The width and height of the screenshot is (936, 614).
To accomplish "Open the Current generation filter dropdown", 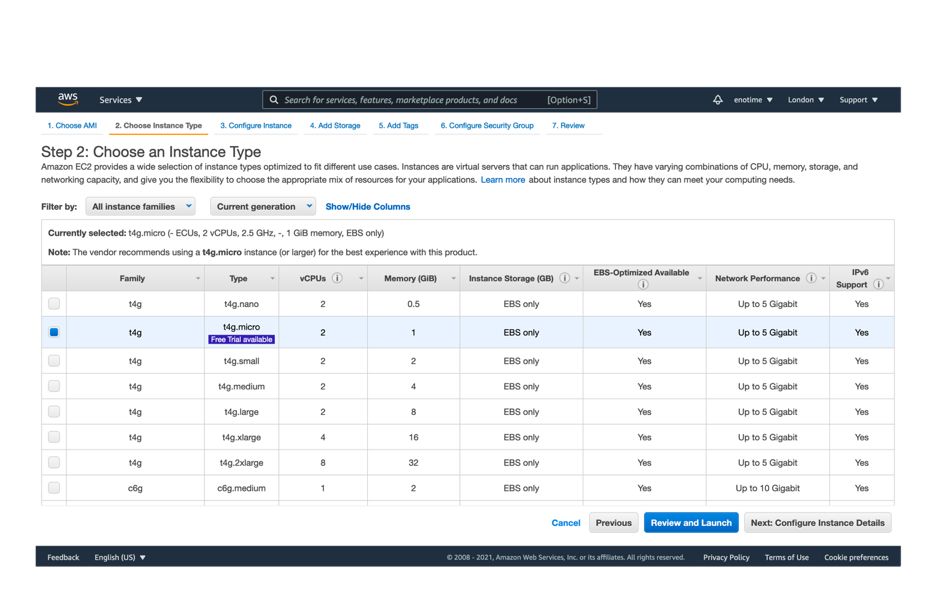I will [263, 206].
